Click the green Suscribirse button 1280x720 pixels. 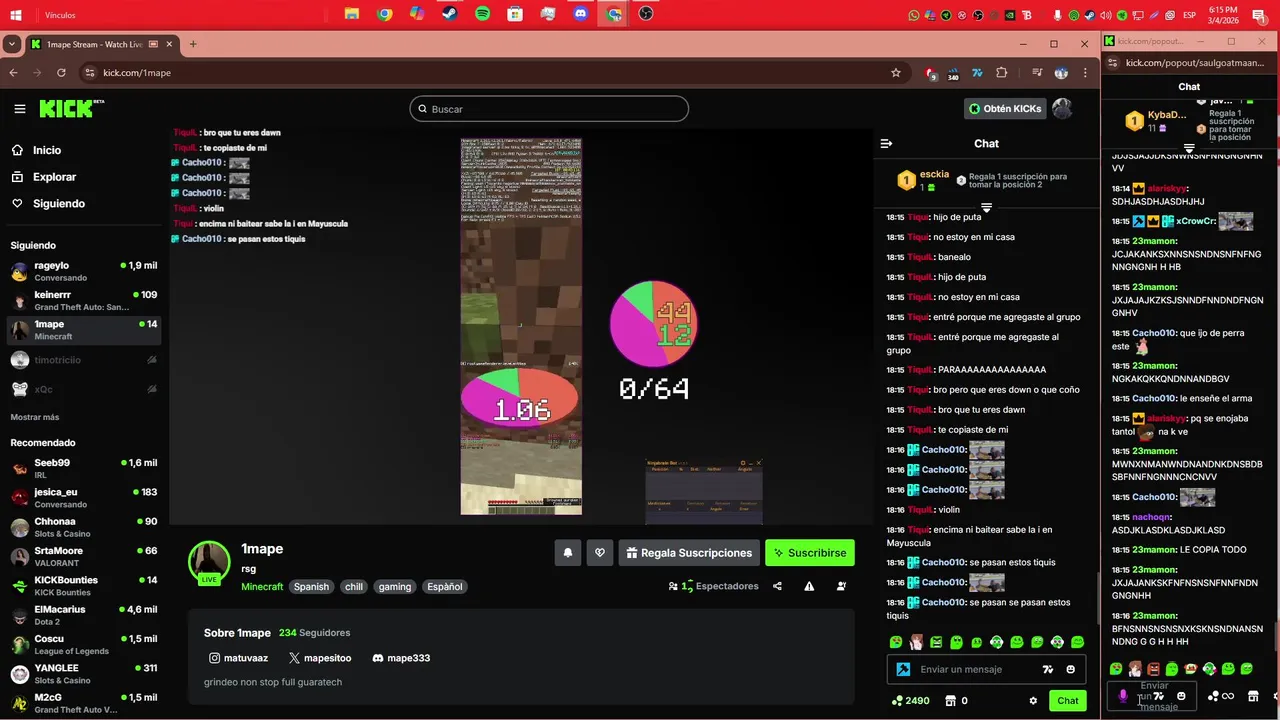coord(810,552)
